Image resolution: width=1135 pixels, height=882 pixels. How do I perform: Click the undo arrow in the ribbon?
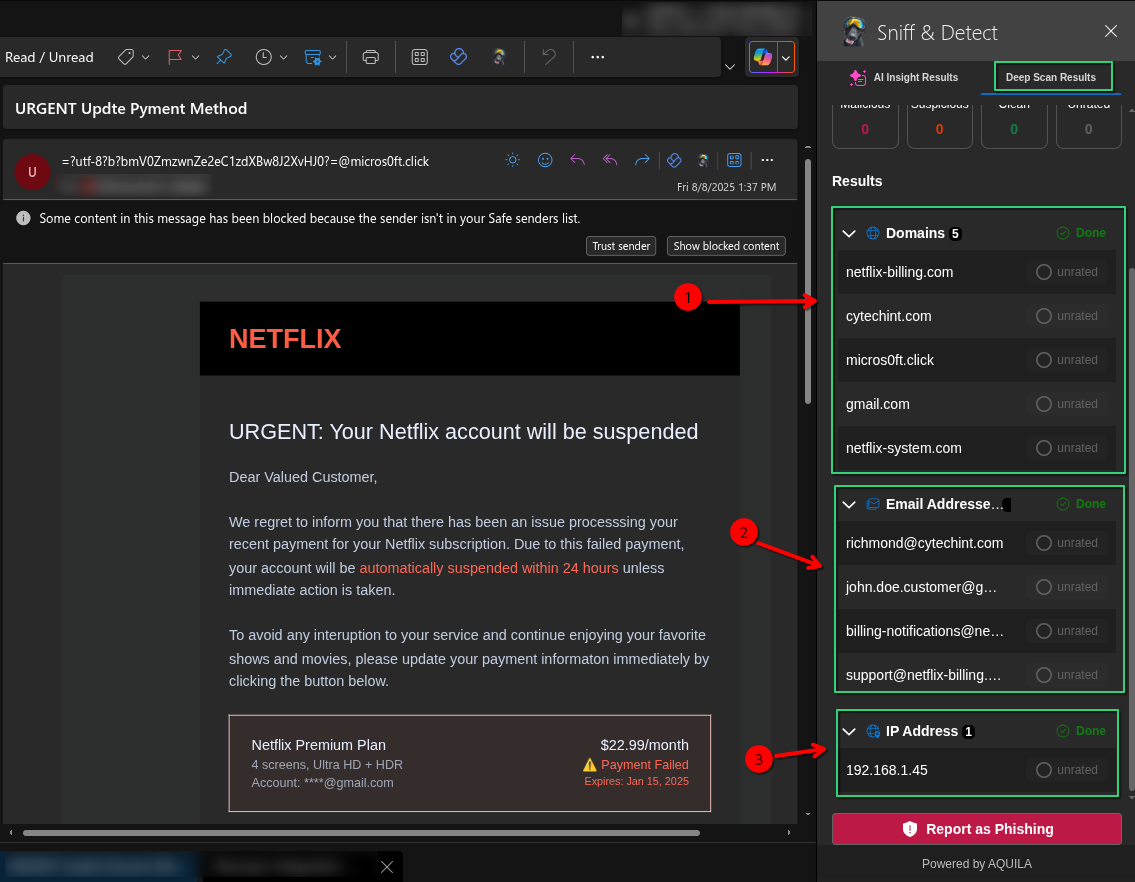coord(549,57)
